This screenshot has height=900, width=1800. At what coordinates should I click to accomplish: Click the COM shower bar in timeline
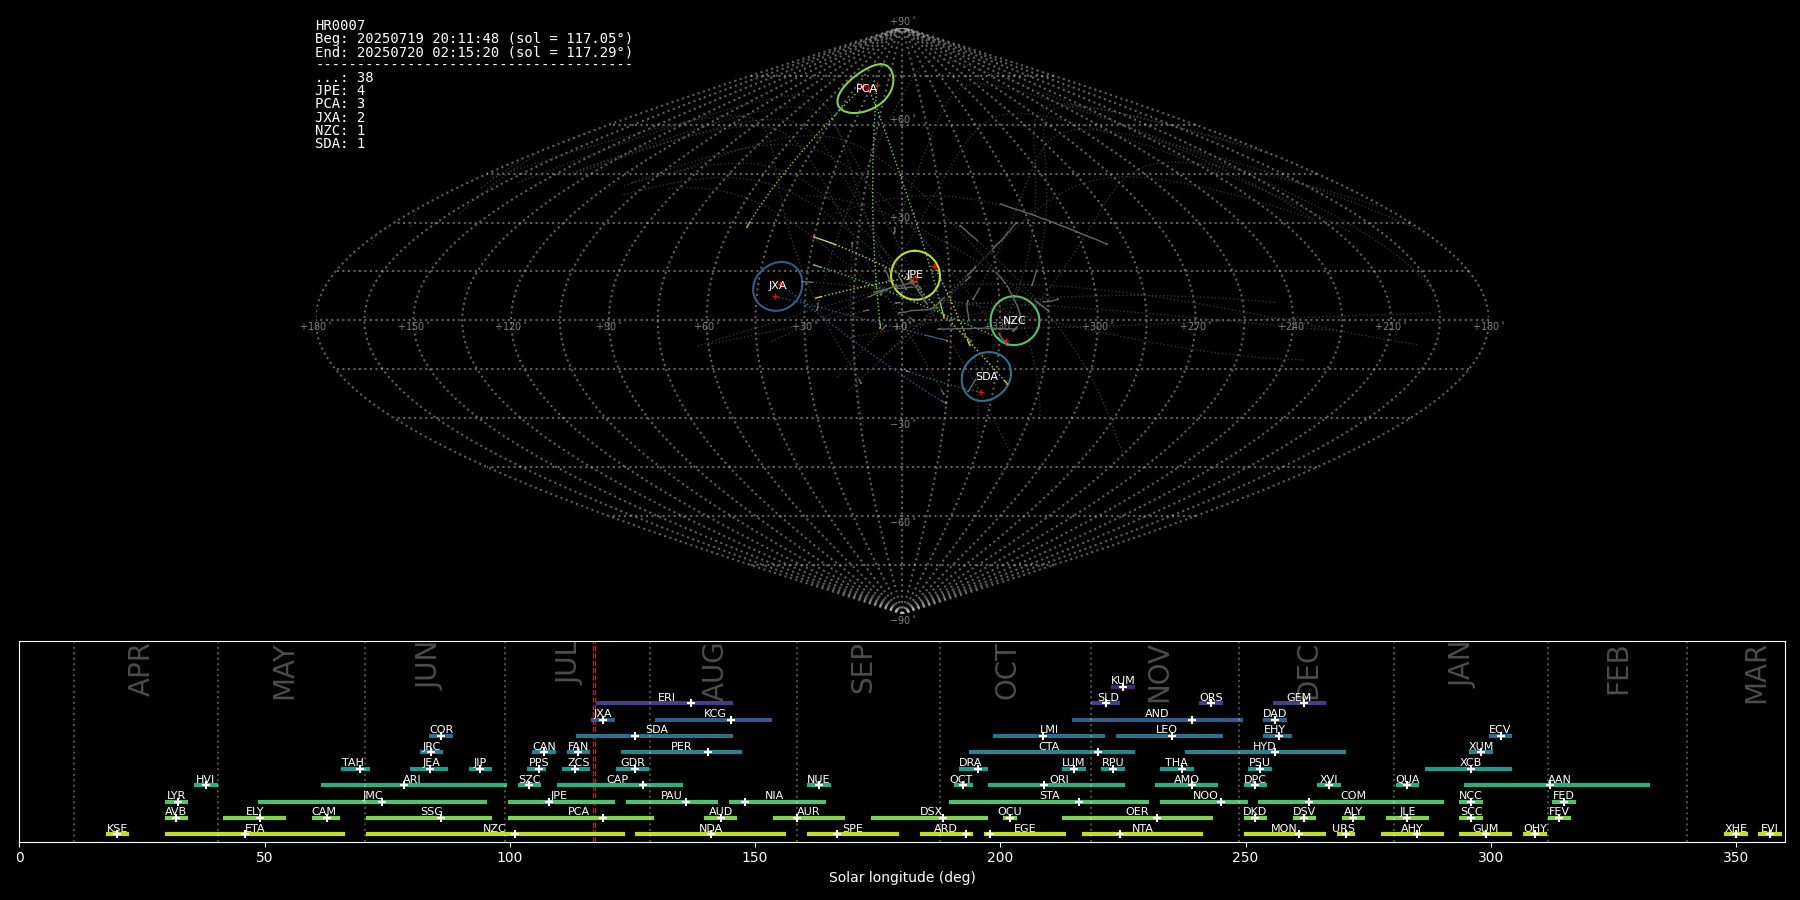[x=1352, y=801]
